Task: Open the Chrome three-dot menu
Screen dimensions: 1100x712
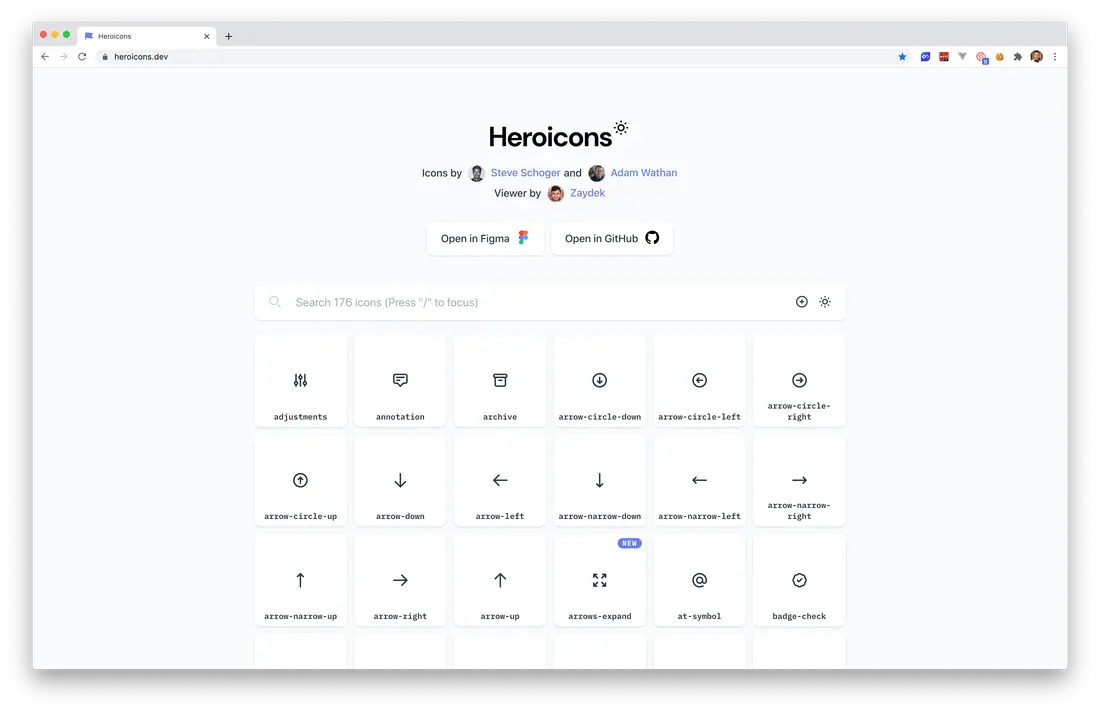Action: [x=1054, y=57]
